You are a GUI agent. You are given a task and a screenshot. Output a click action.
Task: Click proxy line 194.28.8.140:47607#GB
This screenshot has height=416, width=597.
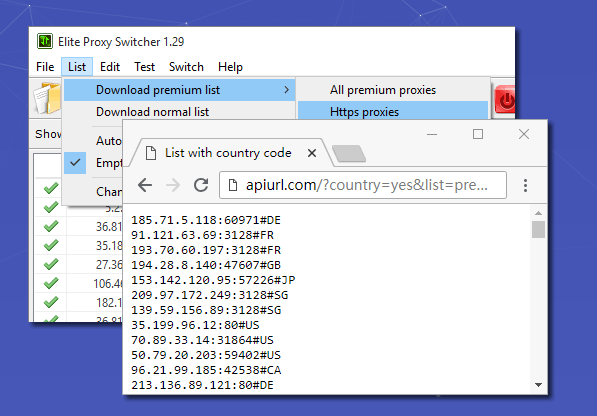click(x=206, y=265)
